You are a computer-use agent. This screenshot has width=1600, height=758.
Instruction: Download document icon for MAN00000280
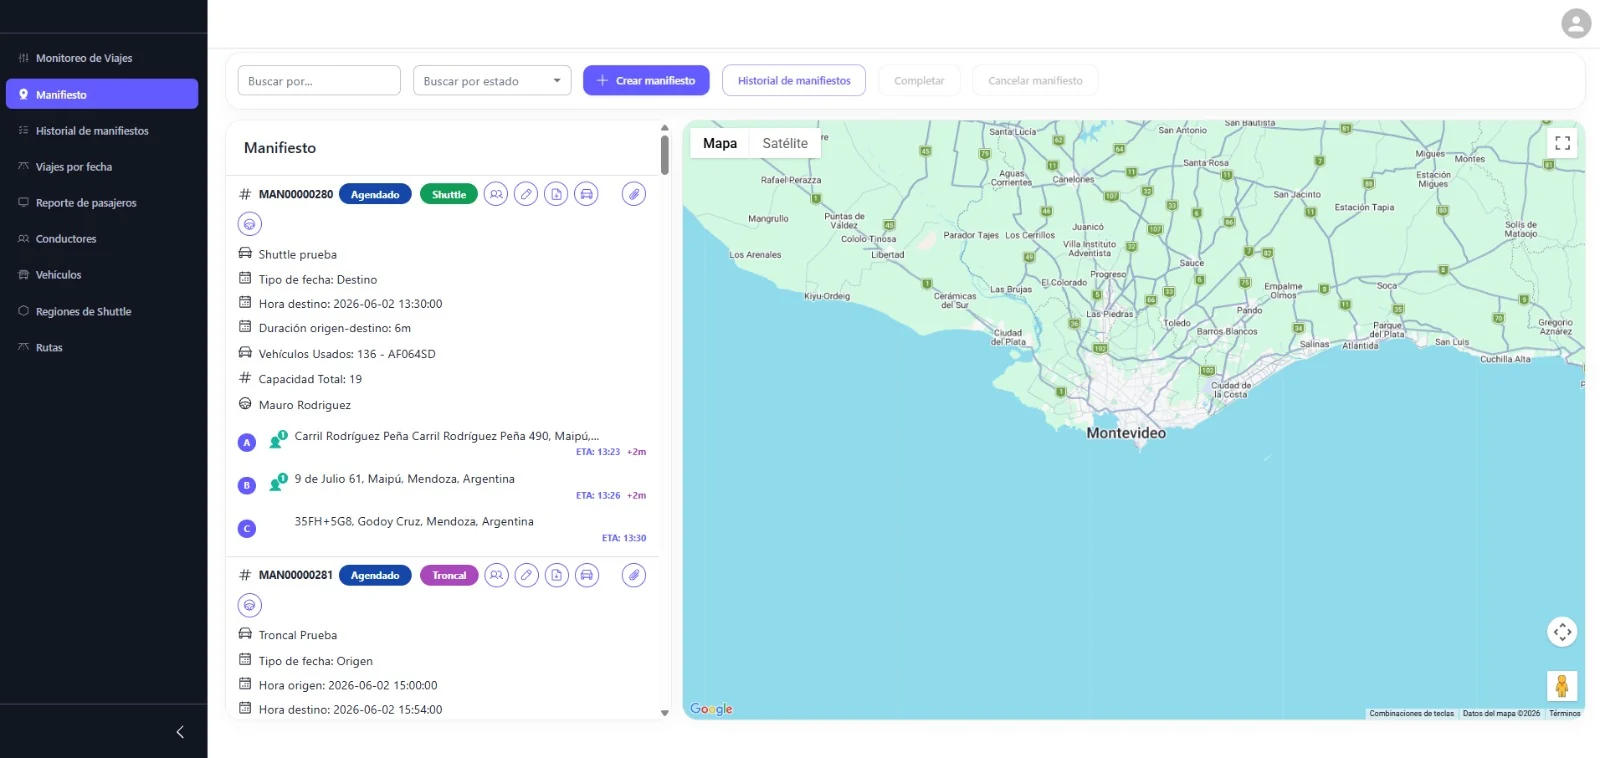(557, 194)
